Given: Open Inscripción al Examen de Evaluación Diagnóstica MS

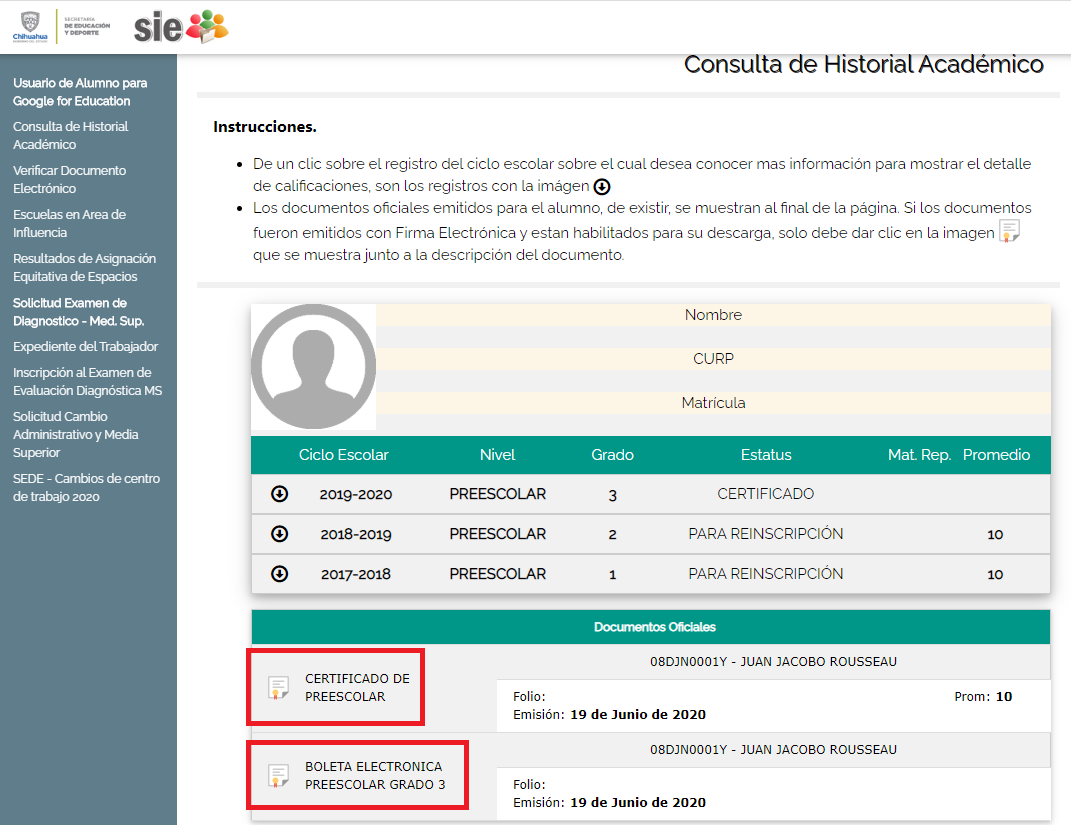Looking at the screenshot, I should [x=87, y=382].
